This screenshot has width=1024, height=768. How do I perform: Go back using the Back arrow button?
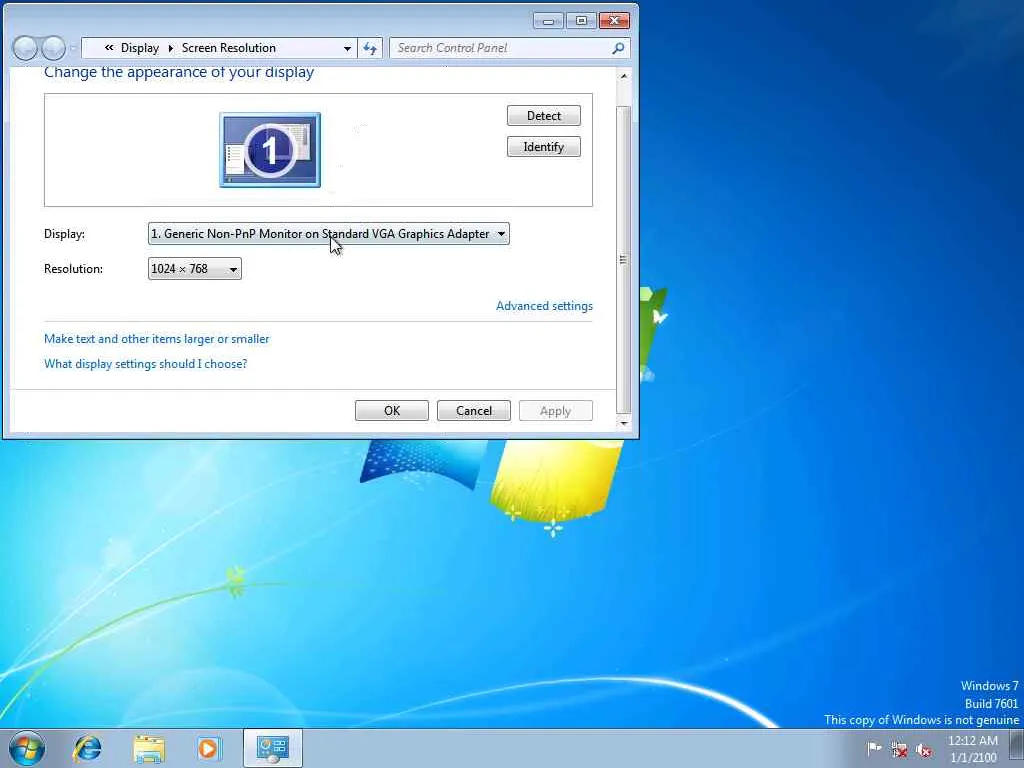pos(25,48)
